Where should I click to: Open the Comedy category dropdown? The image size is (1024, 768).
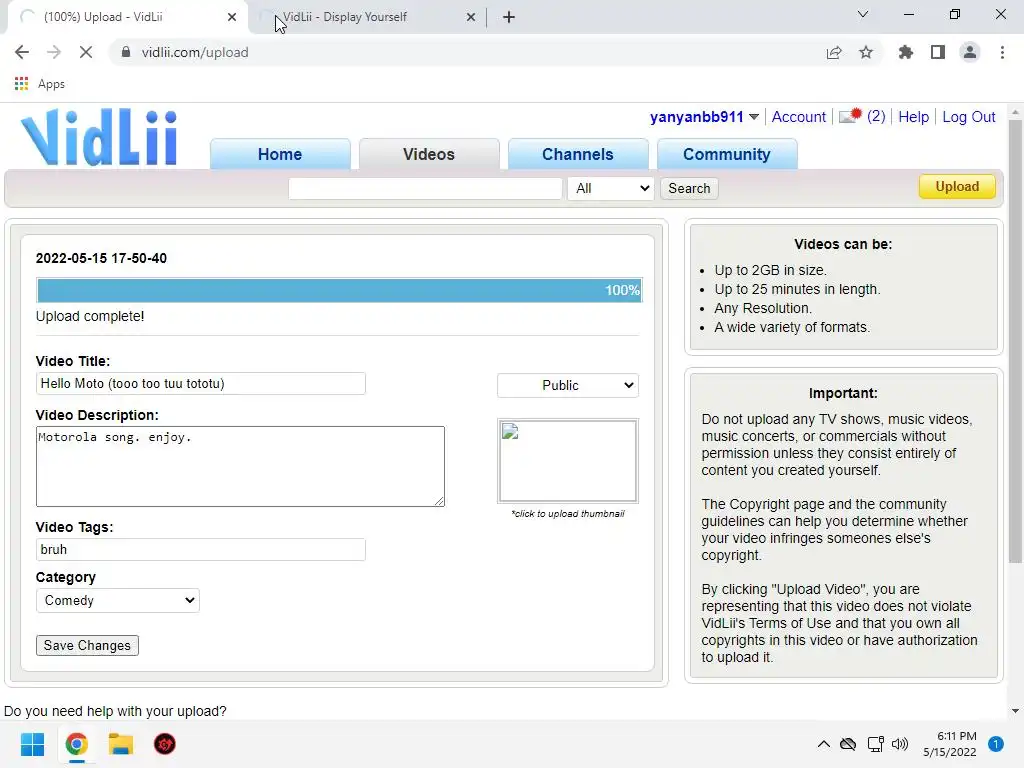click(x=118, y=600)
